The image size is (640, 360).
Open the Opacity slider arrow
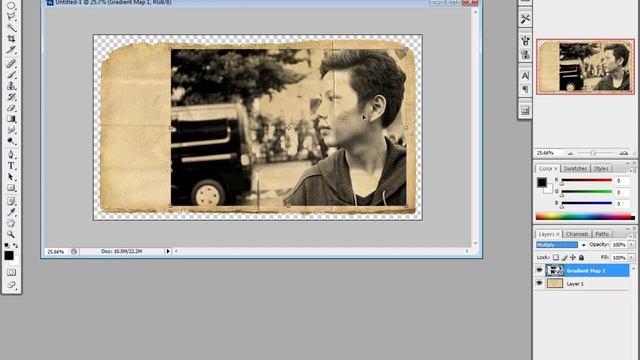click(x=631, y=245)
